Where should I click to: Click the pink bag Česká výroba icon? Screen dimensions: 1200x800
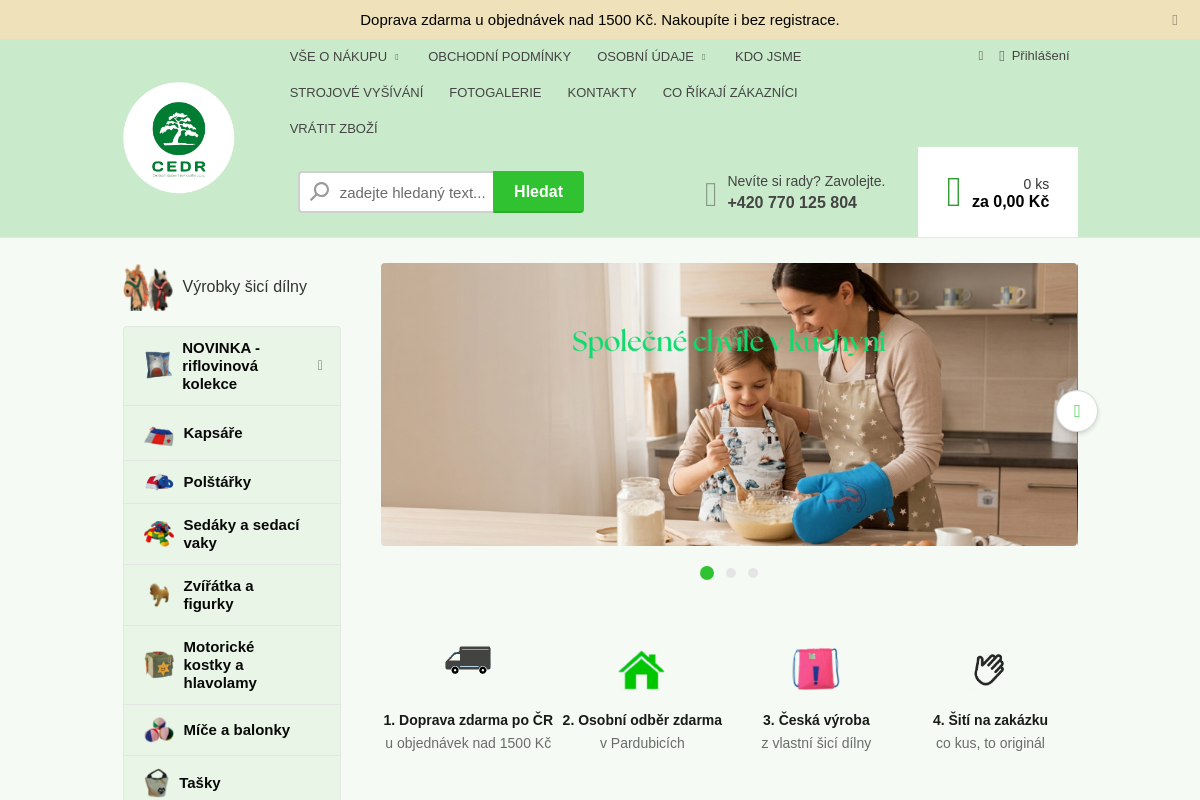point(816,668)
